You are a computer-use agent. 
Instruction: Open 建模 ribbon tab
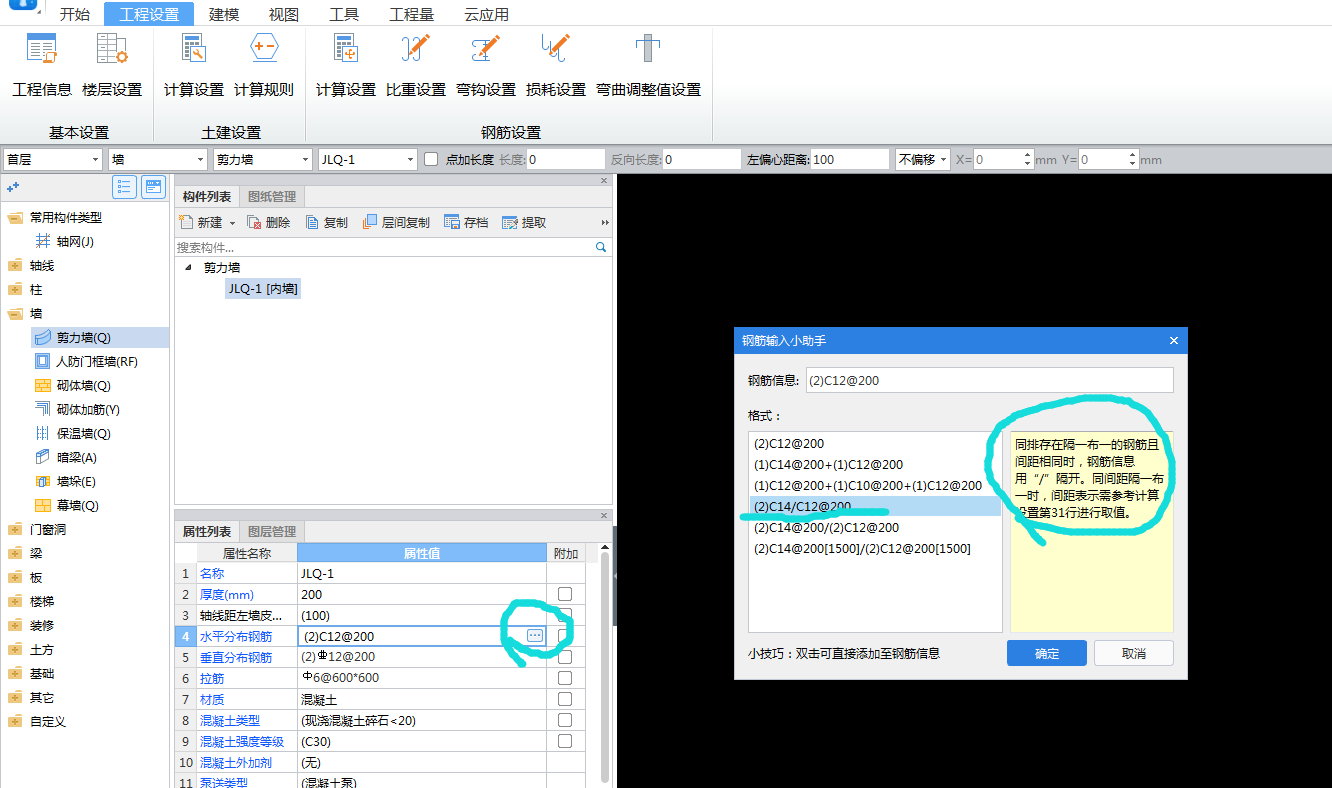click(x=224, y=14)
